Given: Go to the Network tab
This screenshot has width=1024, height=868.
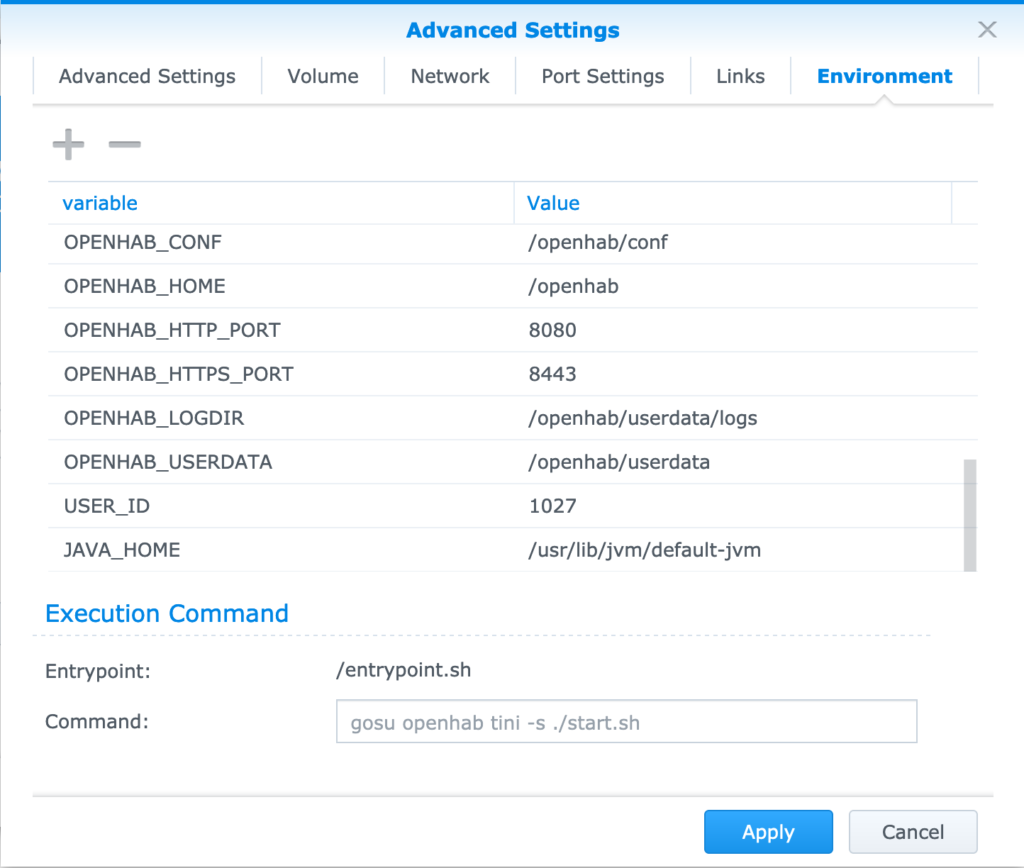Looking at the screenshot, I should [x=450, y=76].
